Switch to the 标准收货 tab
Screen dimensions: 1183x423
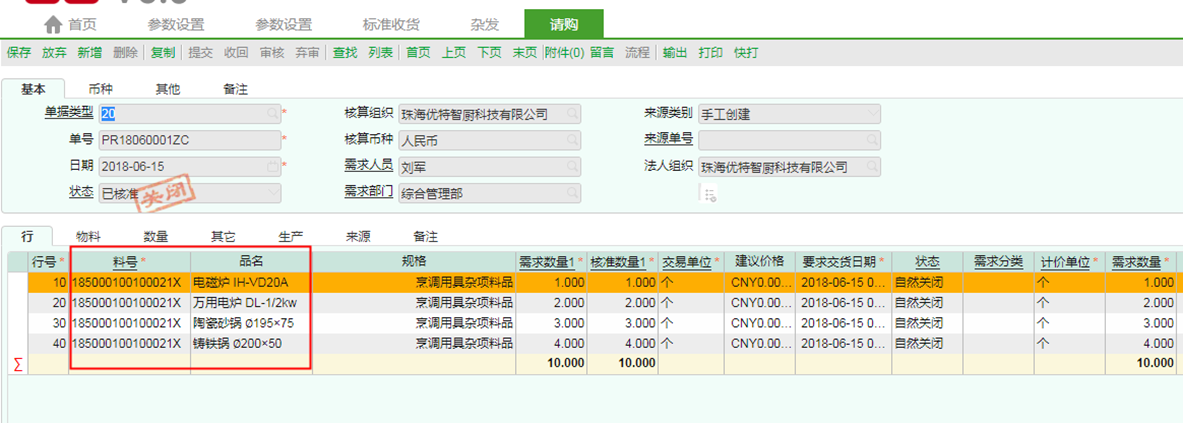point(391,24)
